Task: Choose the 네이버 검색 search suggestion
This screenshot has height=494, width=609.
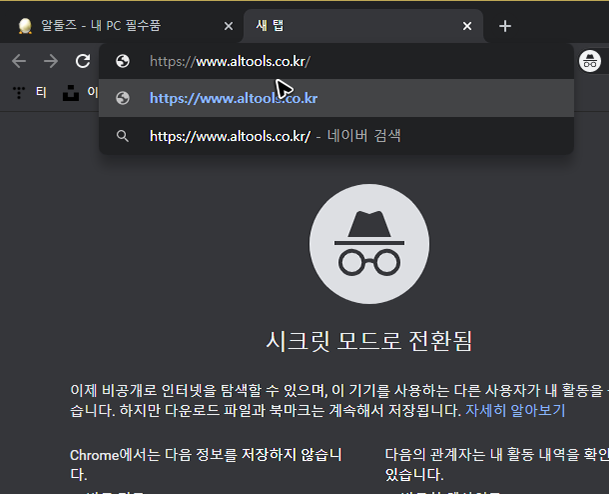Action: click(336, 136)
